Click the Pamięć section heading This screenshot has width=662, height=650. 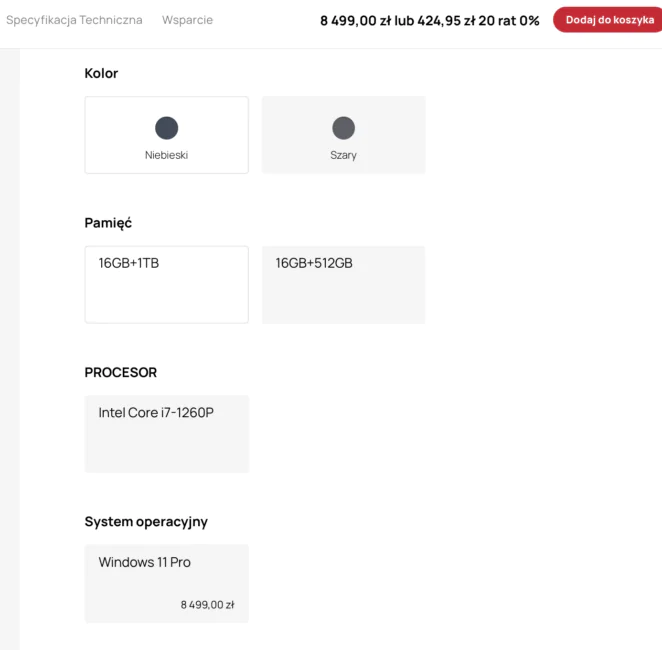tap(108, 223)
